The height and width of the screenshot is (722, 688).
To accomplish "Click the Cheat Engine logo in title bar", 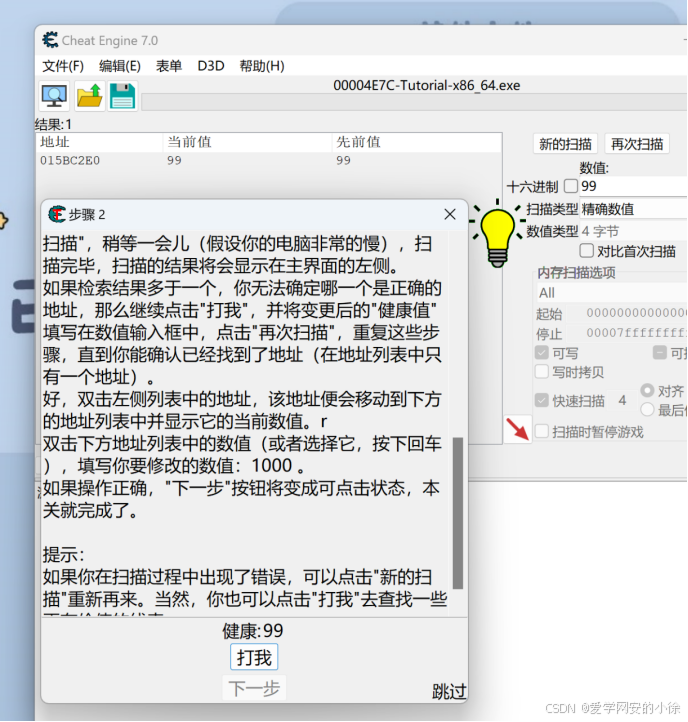I will pyautogui.click(x=50, y=40).
